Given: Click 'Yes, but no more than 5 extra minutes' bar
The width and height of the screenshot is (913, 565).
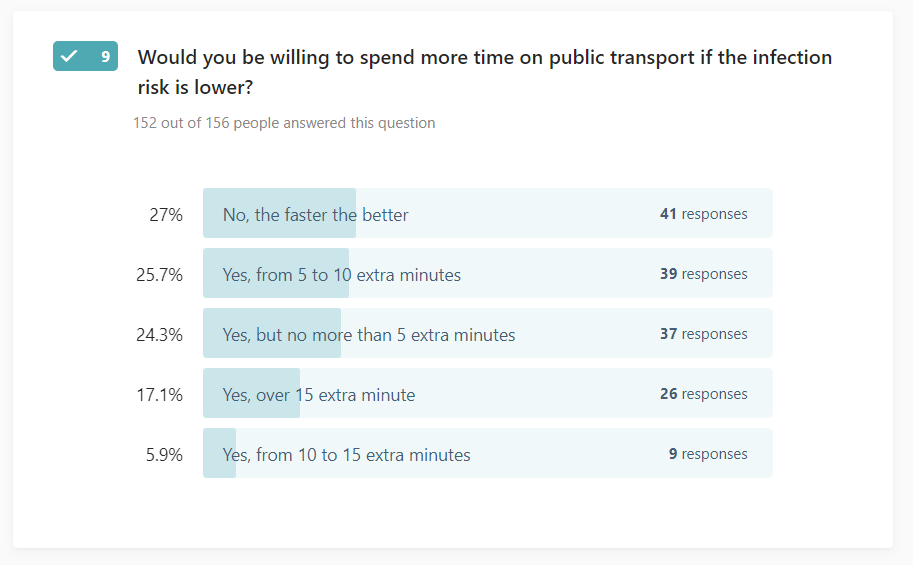Looking at the screenshot, I should (x=488, y=333).
